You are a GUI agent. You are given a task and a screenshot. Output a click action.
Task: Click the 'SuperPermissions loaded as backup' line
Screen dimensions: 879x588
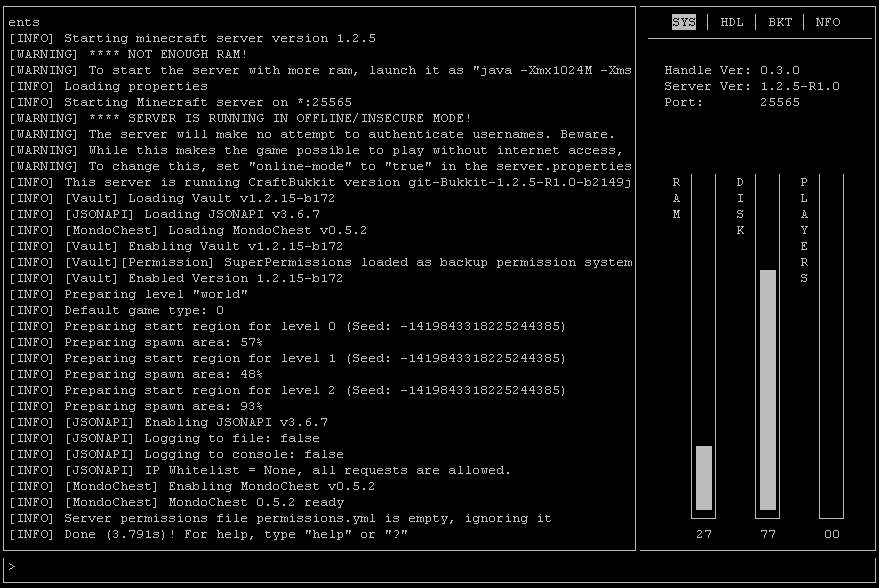tap(320, 262)
